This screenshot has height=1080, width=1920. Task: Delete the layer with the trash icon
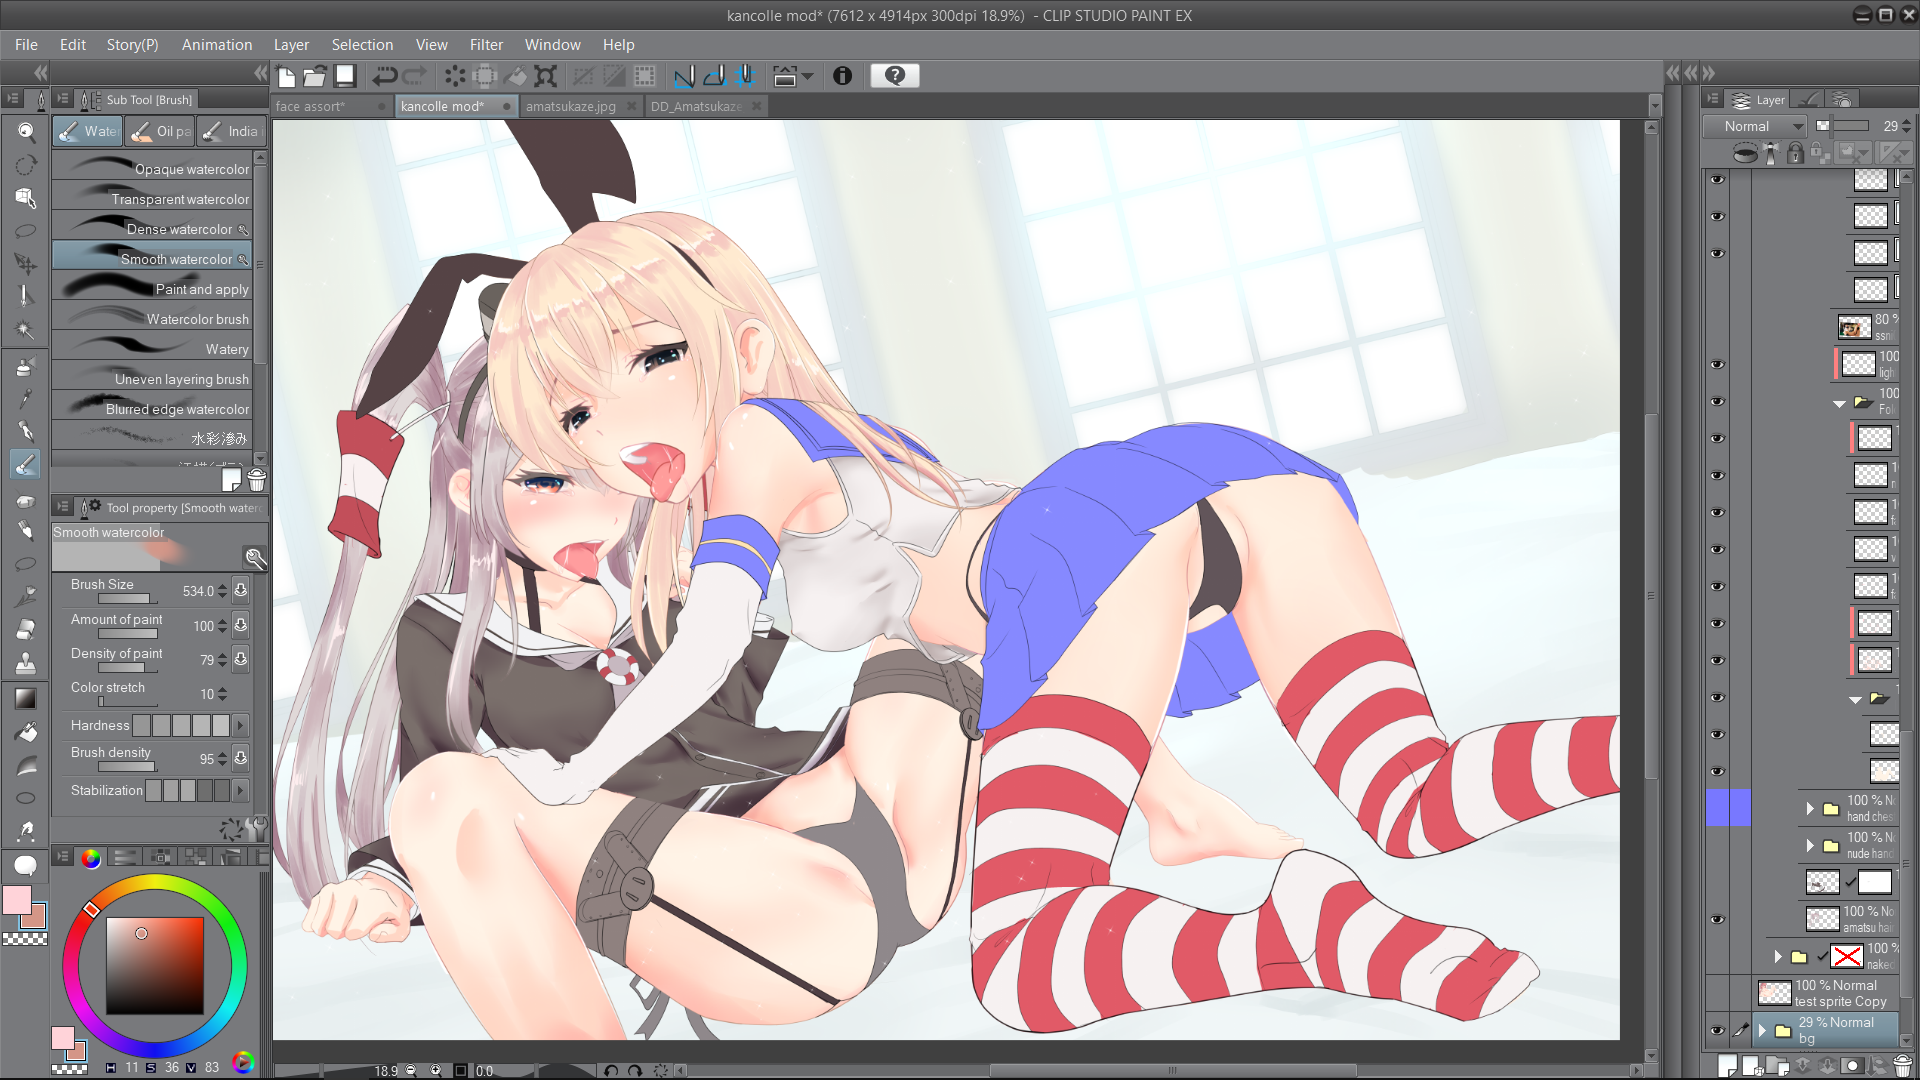[x=1902, y=1066]
